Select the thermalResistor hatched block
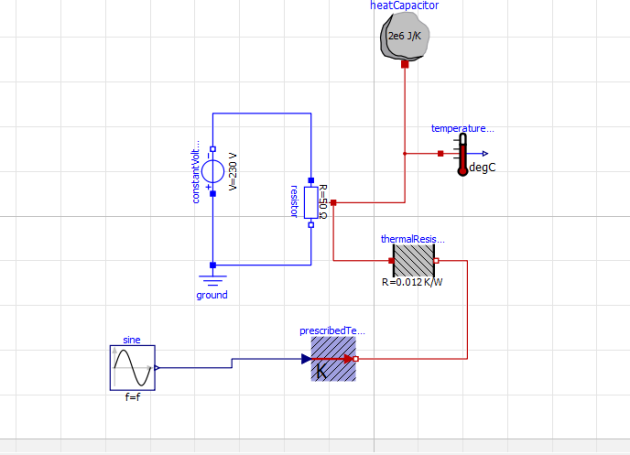This screenshot has width=630, height=455. [x=413, y=261]
